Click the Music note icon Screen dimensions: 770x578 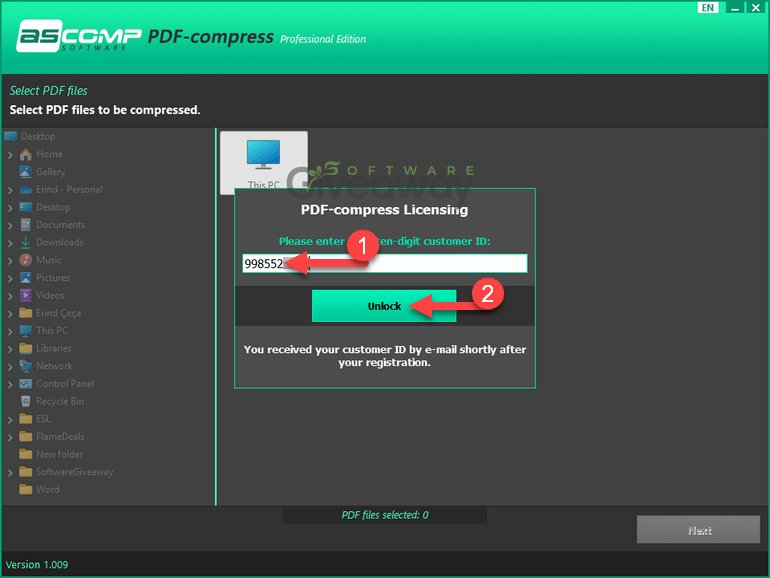26,260
